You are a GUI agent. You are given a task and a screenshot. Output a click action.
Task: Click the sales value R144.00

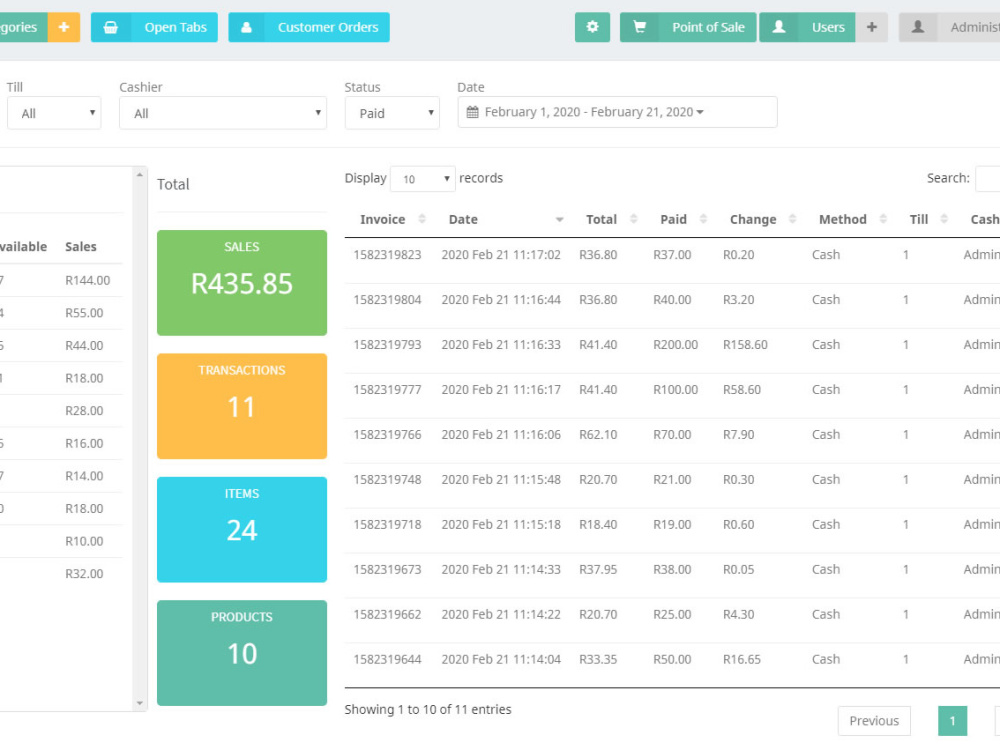click(87, 281)
